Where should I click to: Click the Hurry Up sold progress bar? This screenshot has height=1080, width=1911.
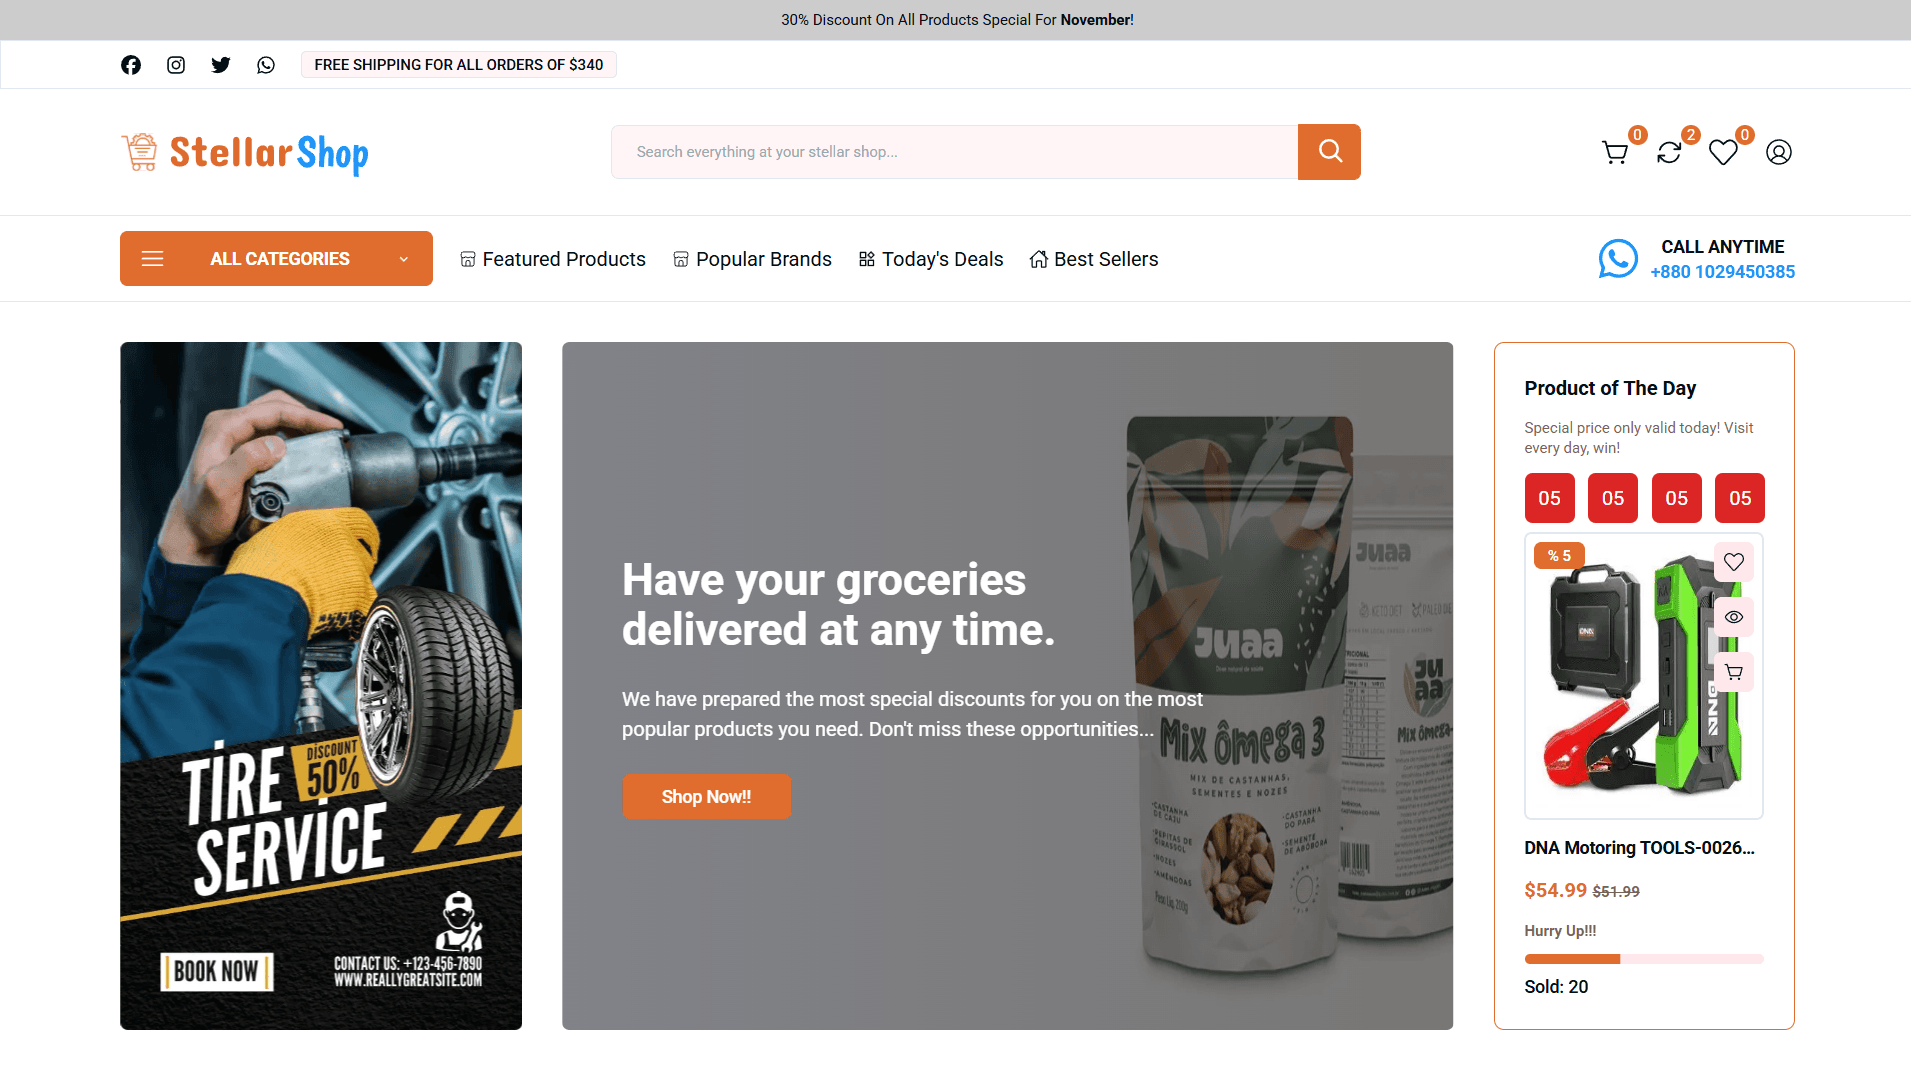coord(1644,959)
